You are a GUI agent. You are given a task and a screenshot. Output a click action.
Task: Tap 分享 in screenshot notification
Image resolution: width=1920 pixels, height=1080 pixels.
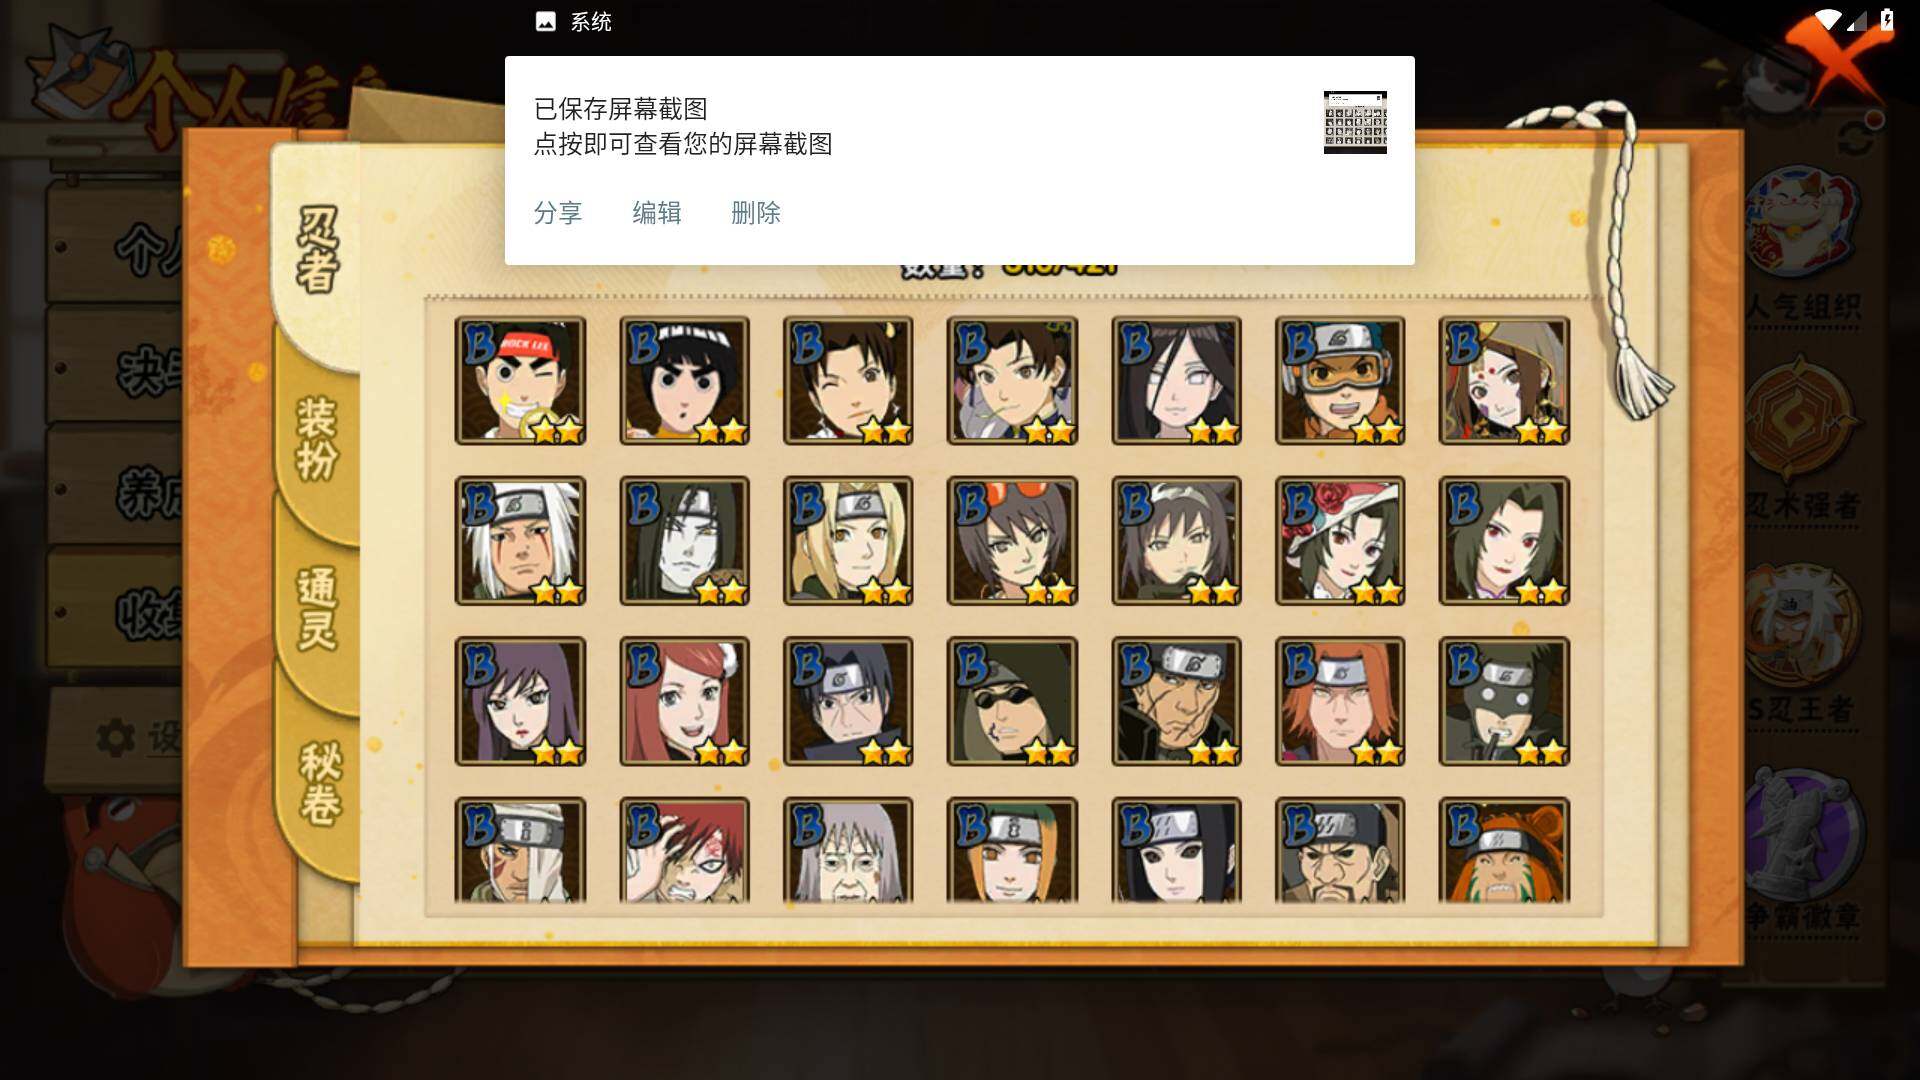[x=558, y=213]
